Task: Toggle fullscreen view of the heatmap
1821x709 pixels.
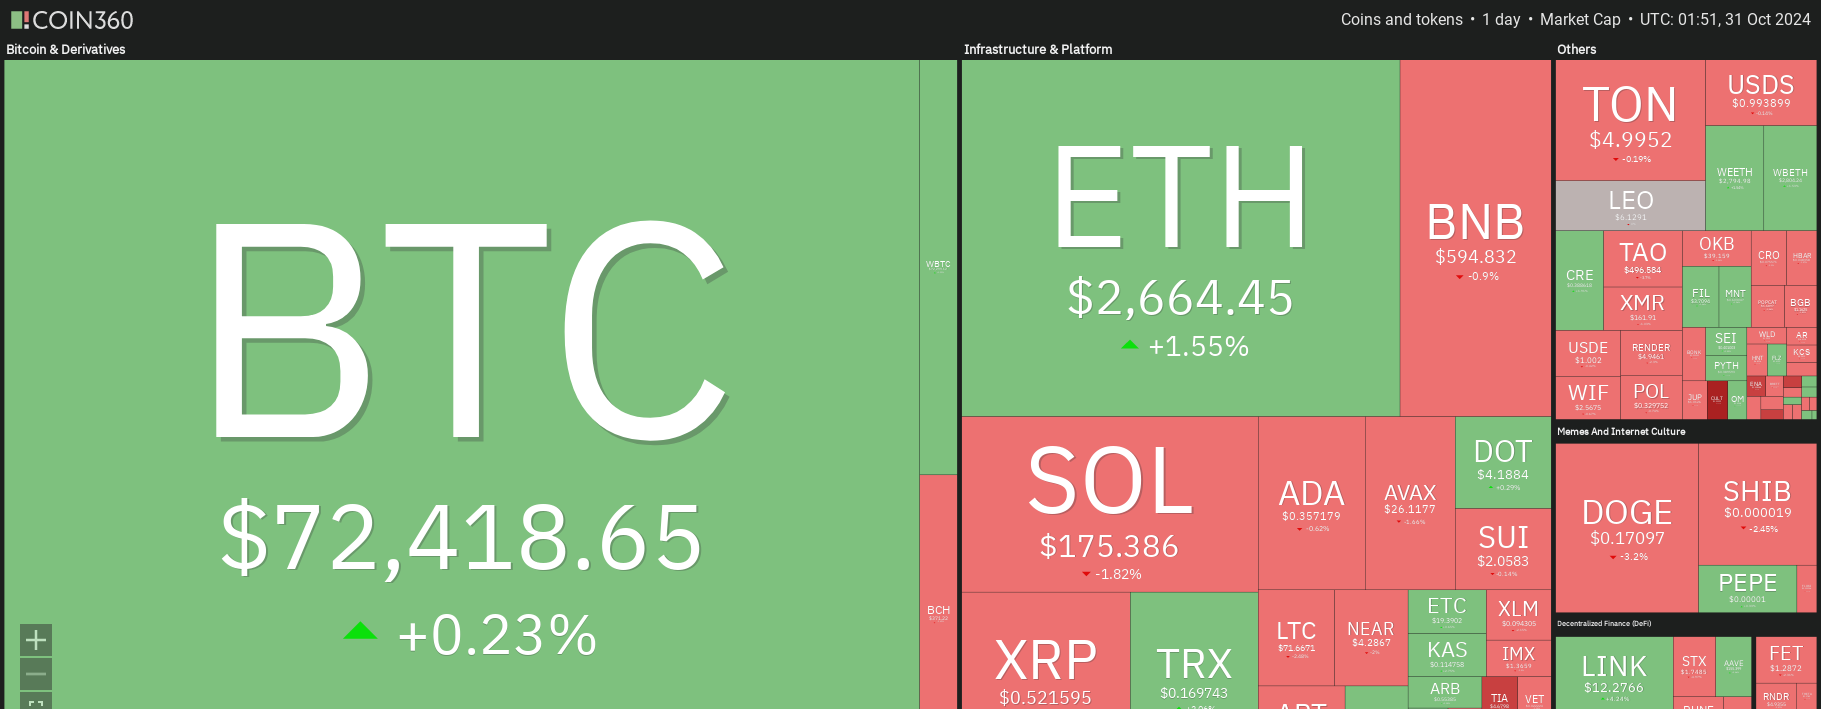Action: (x=36, y=702)
